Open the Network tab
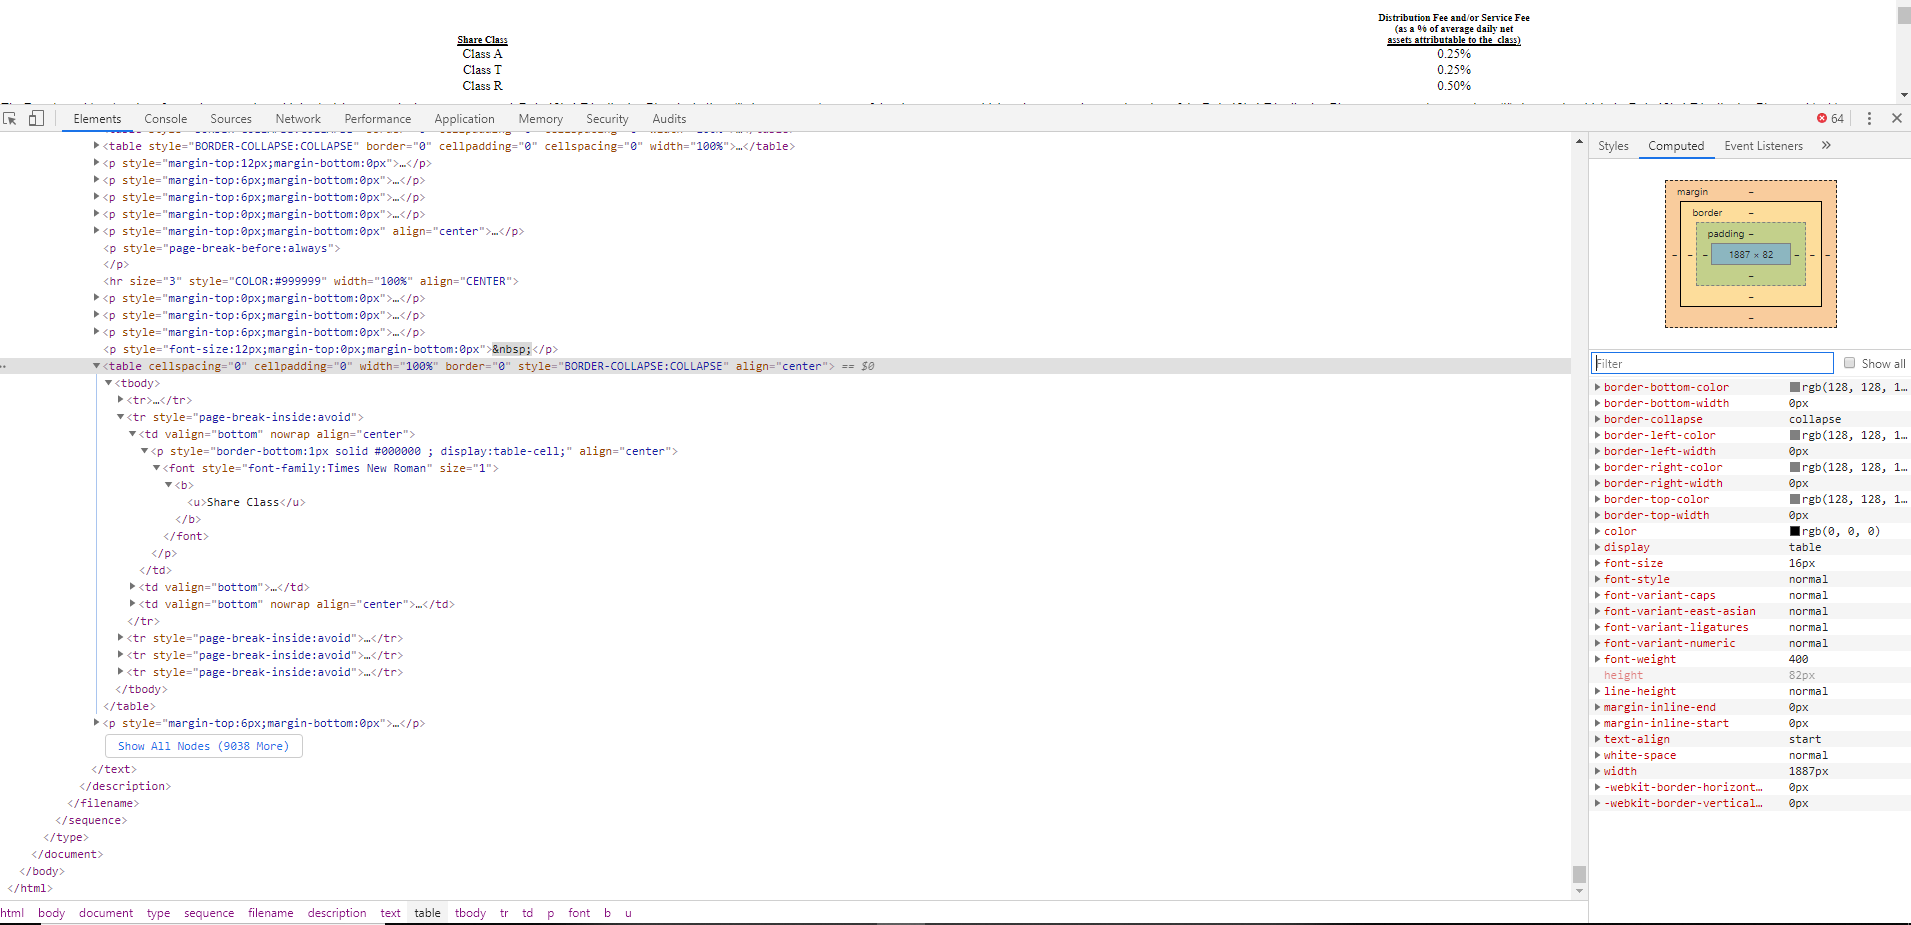 coord(298,118)
